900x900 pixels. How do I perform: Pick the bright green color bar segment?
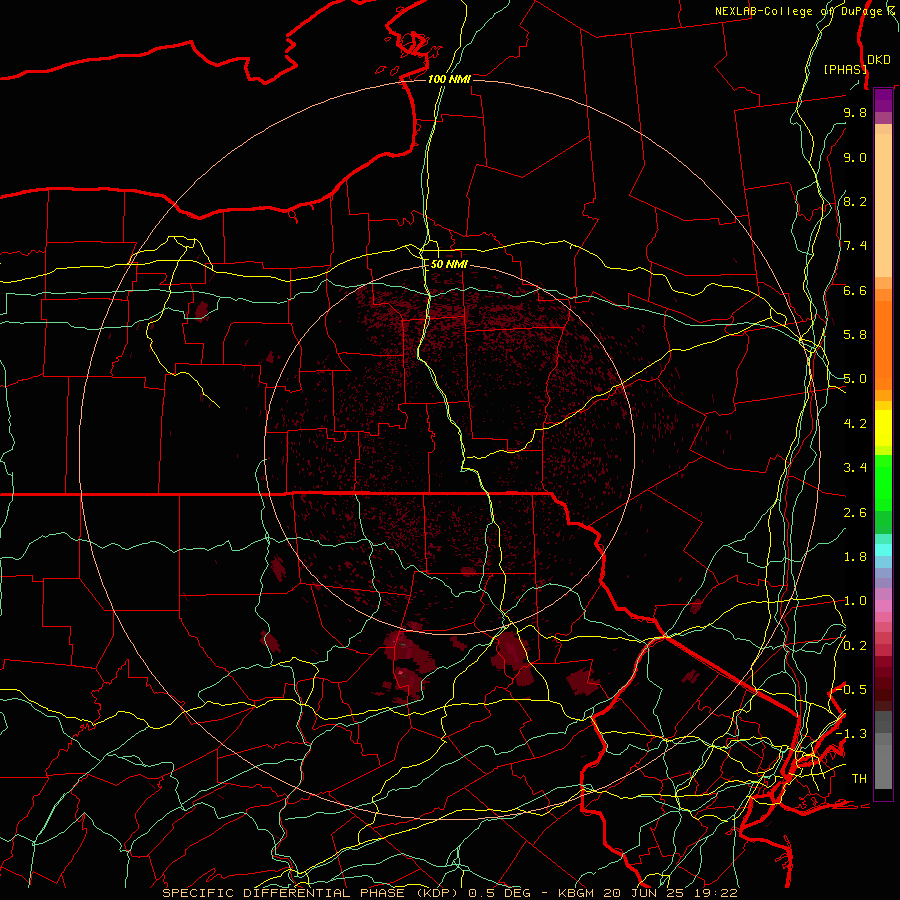tap(883, 483)
